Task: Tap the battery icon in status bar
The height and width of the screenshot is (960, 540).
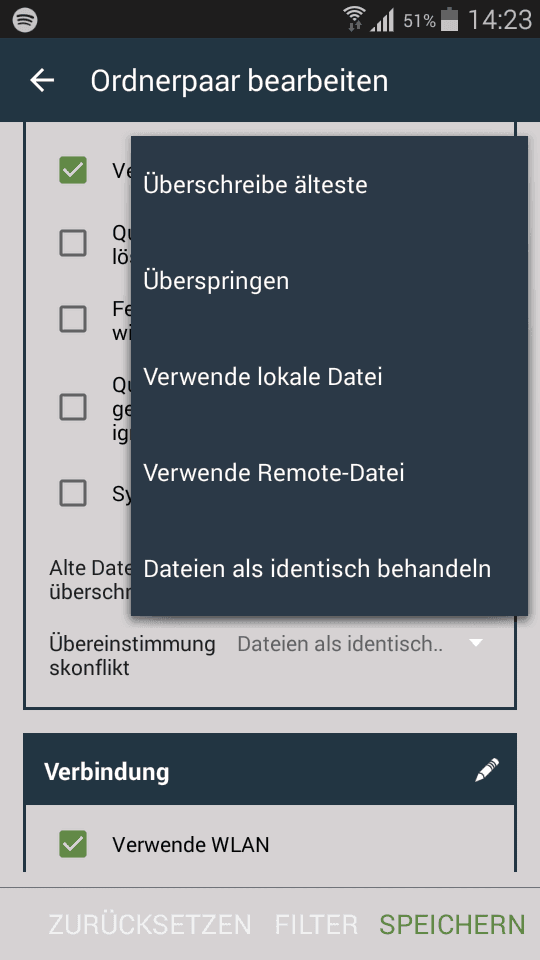Action: pyautogui.click(x=449, y=19)
